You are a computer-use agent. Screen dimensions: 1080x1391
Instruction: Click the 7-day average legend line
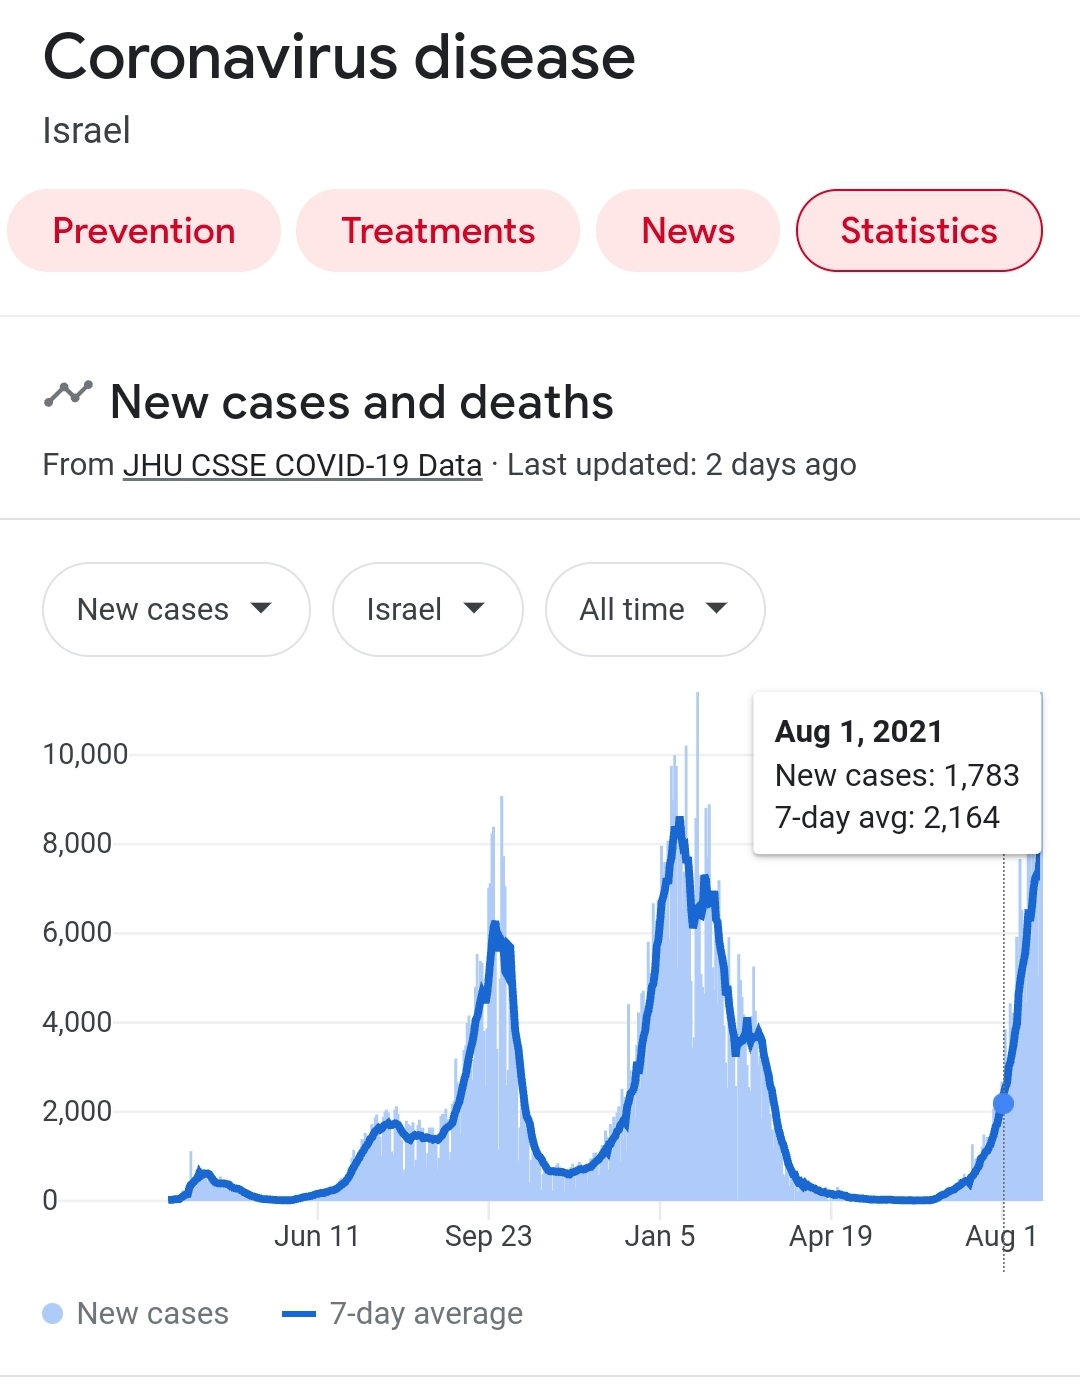[x=299, y=1314]
